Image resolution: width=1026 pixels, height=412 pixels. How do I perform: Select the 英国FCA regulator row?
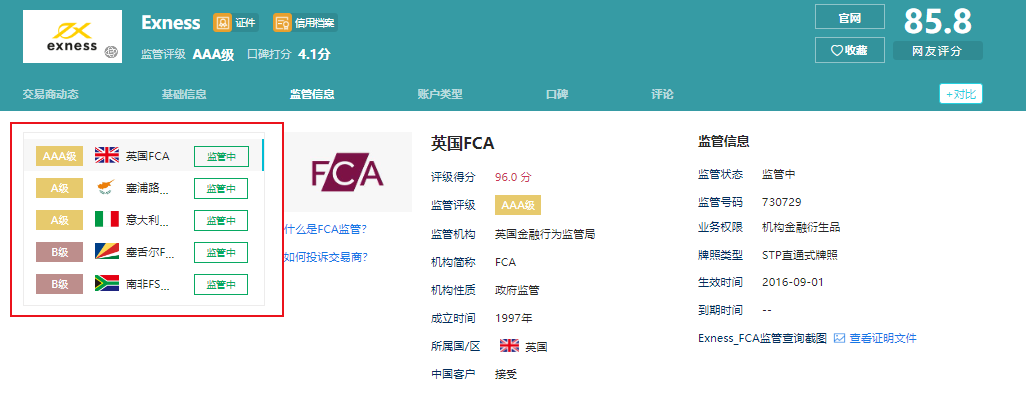tap(143, 156)
